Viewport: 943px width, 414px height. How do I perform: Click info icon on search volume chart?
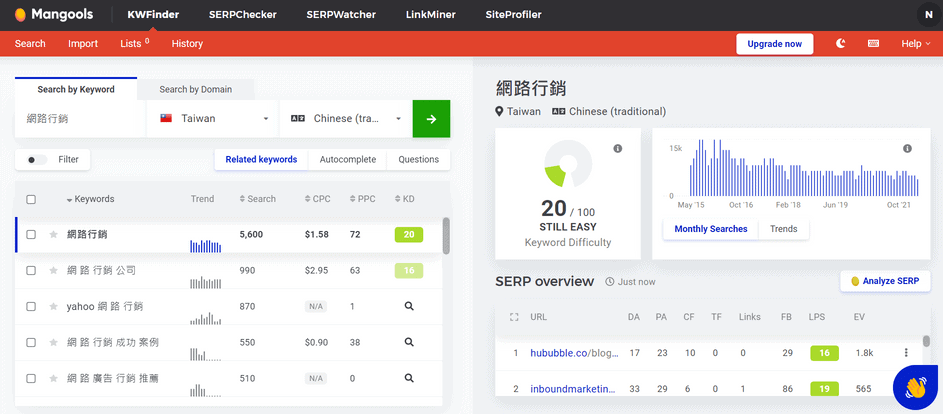click(908, 149)
